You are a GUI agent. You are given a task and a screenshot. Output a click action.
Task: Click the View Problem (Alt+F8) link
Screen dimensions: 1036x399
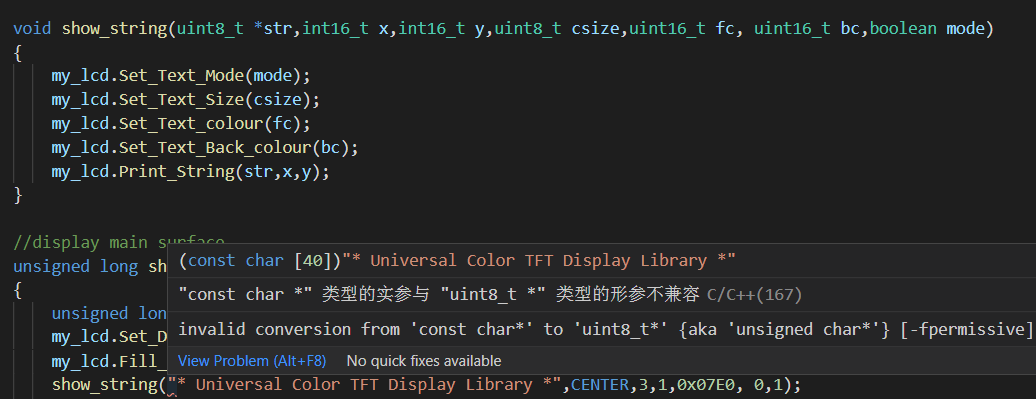(252, 361)
